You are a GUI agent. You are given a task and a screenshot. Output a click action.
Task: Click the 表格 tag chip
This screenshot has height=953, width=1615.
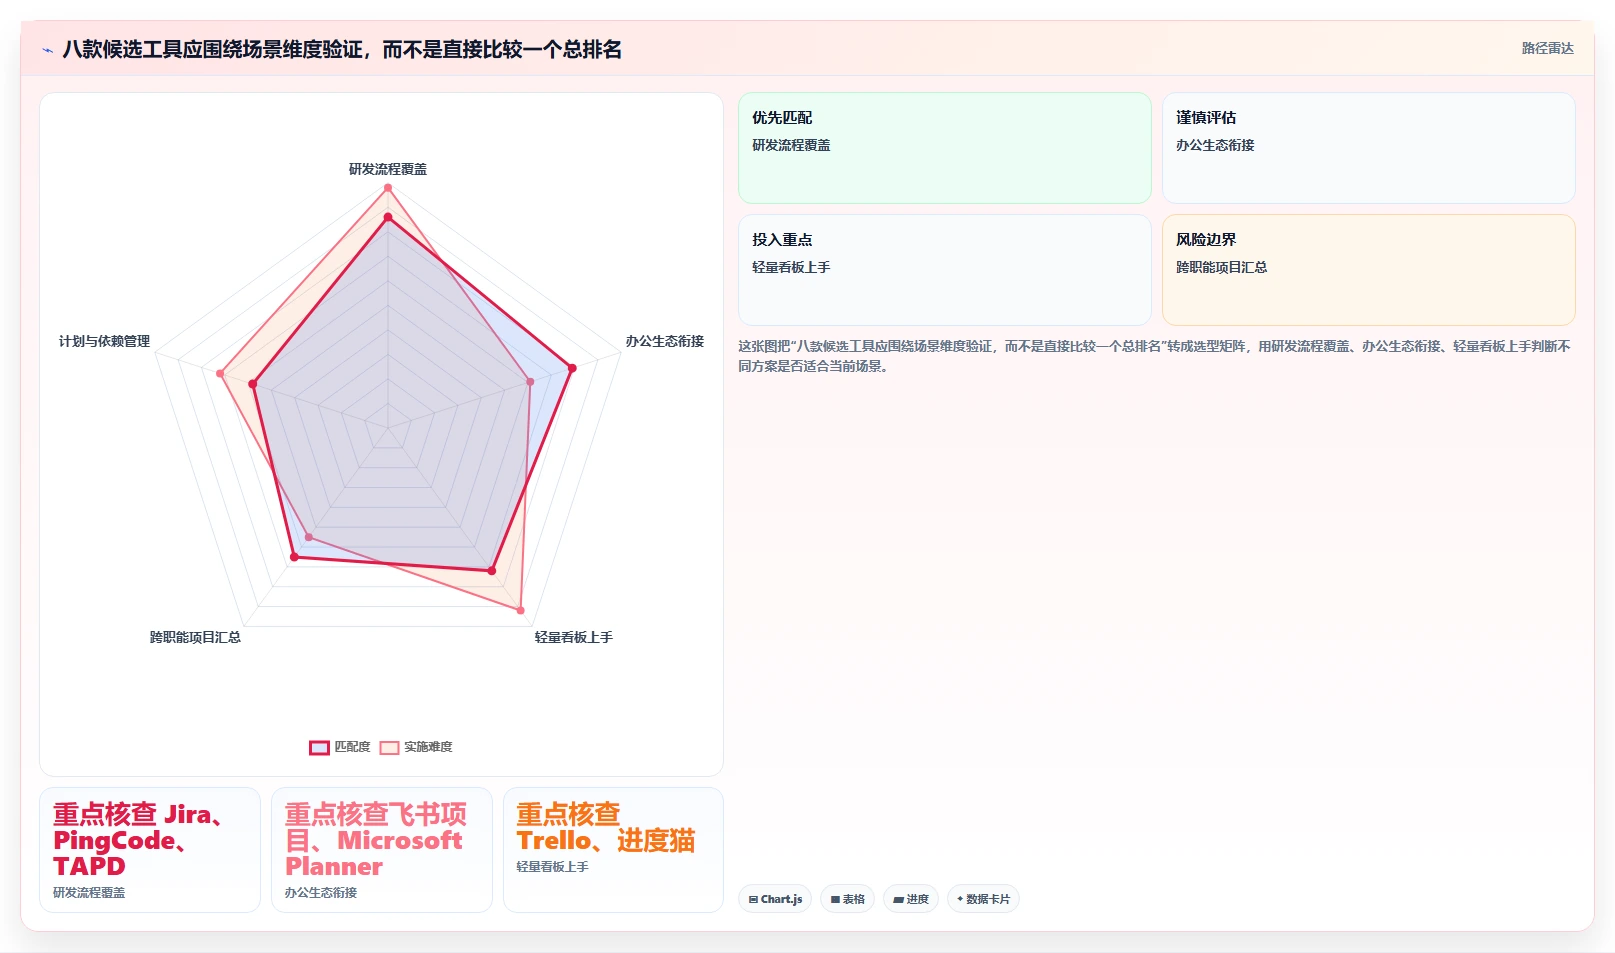click(848, 899)
